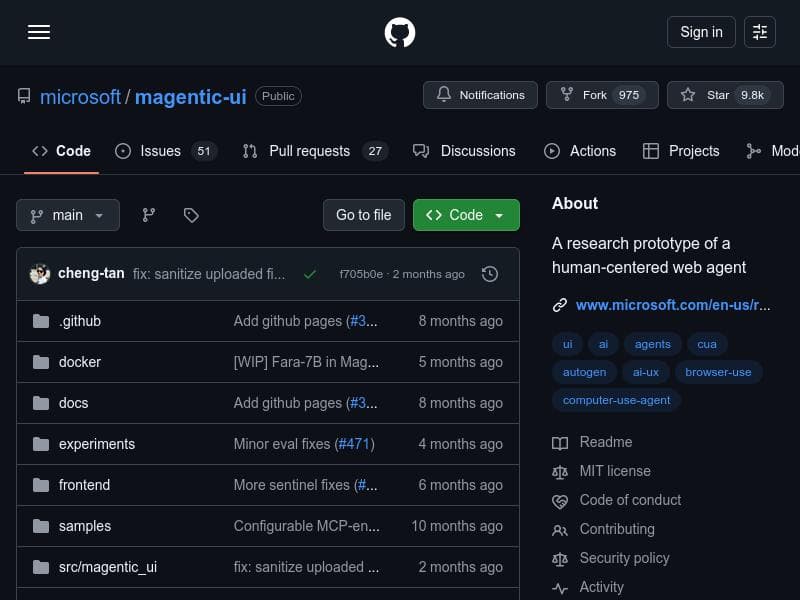Open the experiments folder
Image resolution: width=800 pixels, height=600 pixels.
97,444
